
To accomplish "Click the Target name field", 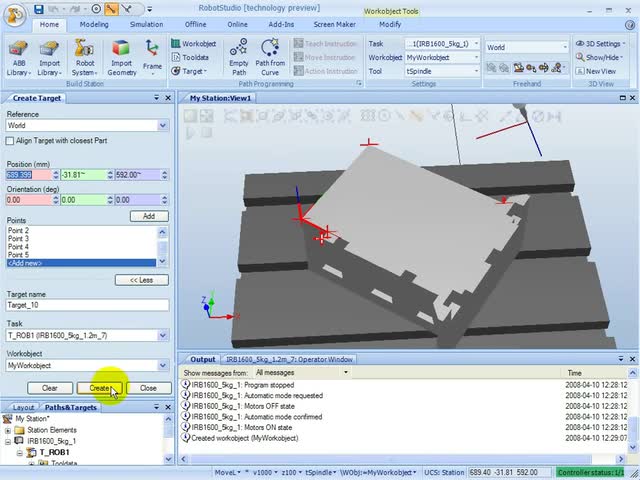I will 87,305.
